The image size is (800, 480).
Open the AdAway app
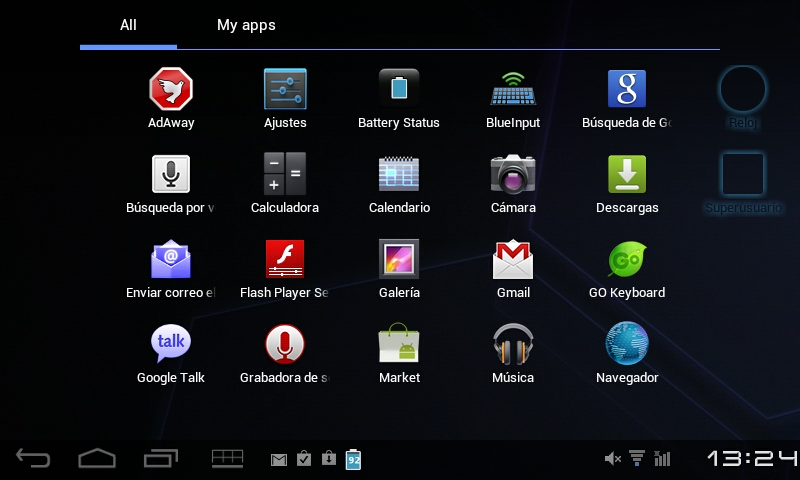(x=171, y=98)
